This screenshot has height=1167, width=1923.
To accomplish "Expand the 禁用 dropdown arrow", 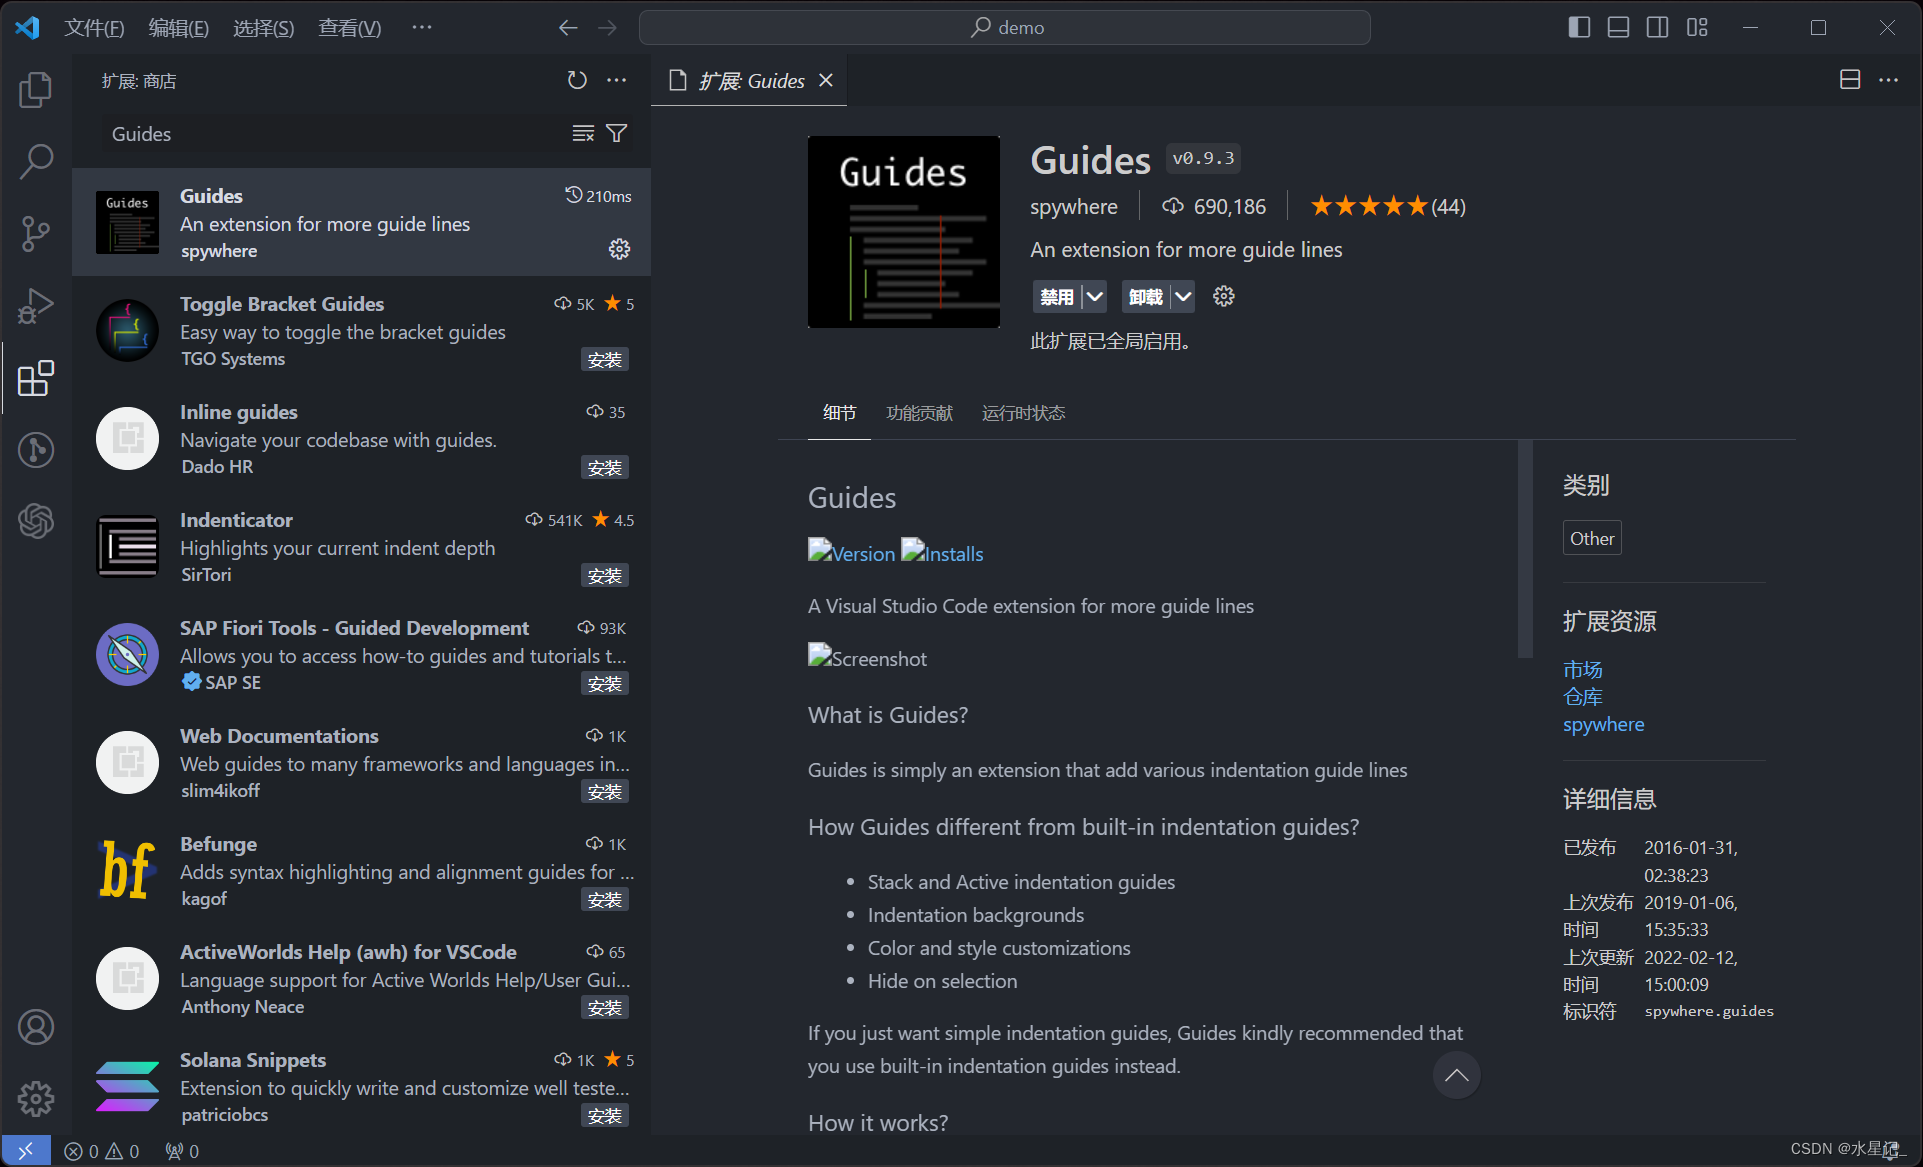I will click(x=1095, y=296).
